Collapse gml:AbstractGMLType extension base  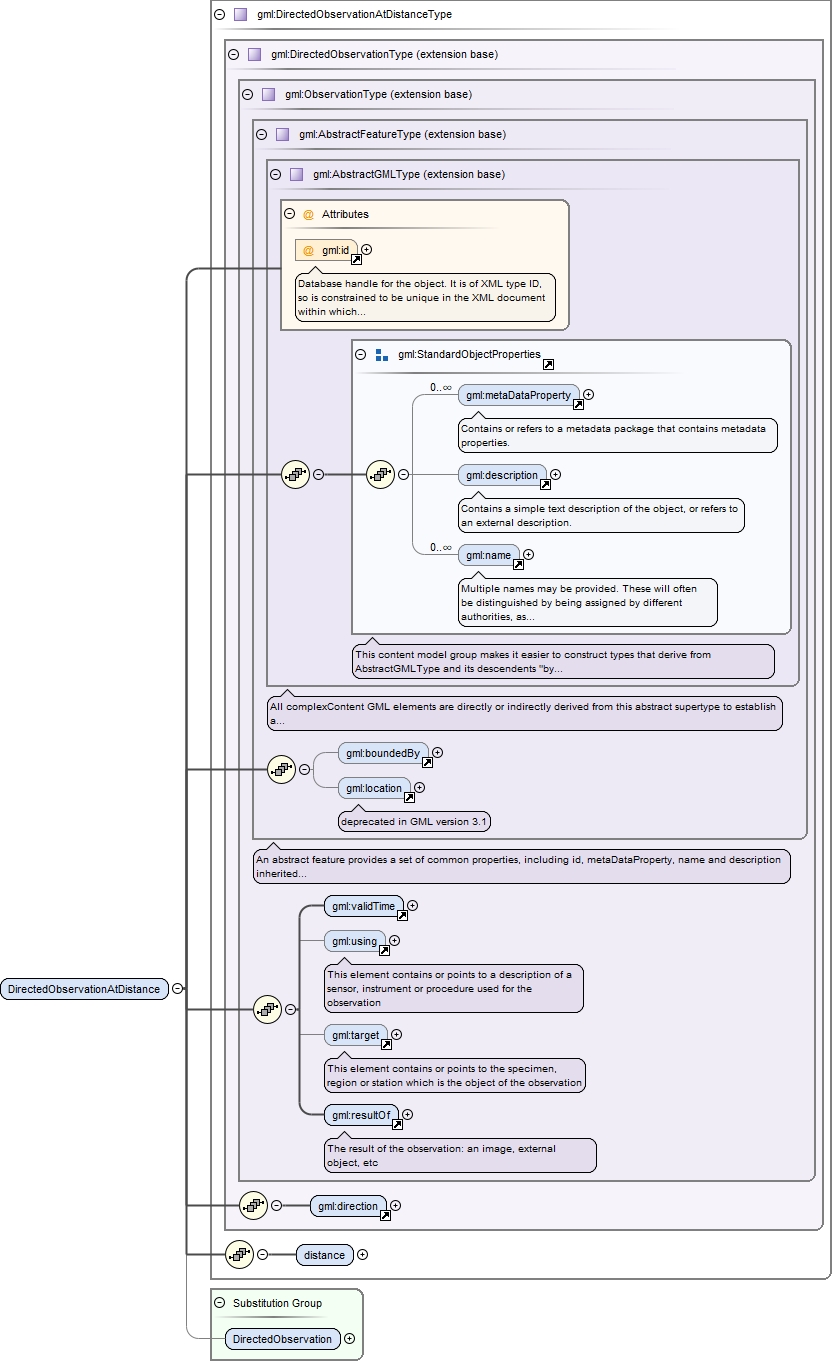[x=275, y=175]
